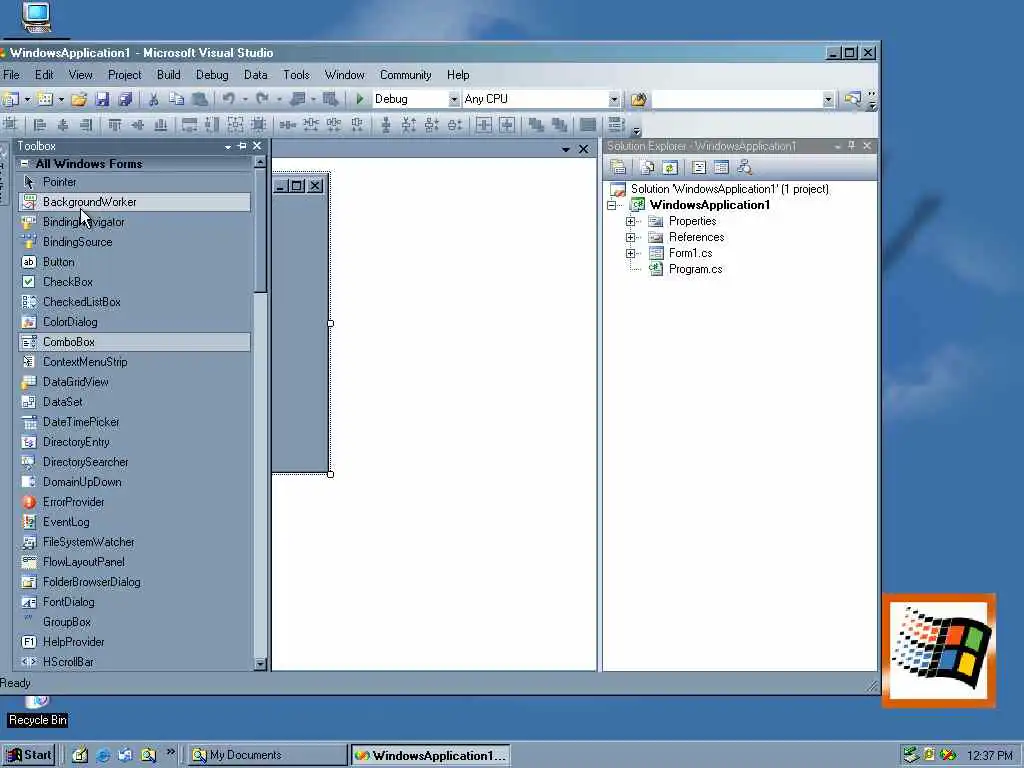The height and width of the screenshot is (768, 1024).
Task: Select the Pointer tool in Toolbox
Action: [x=135, y=182]
